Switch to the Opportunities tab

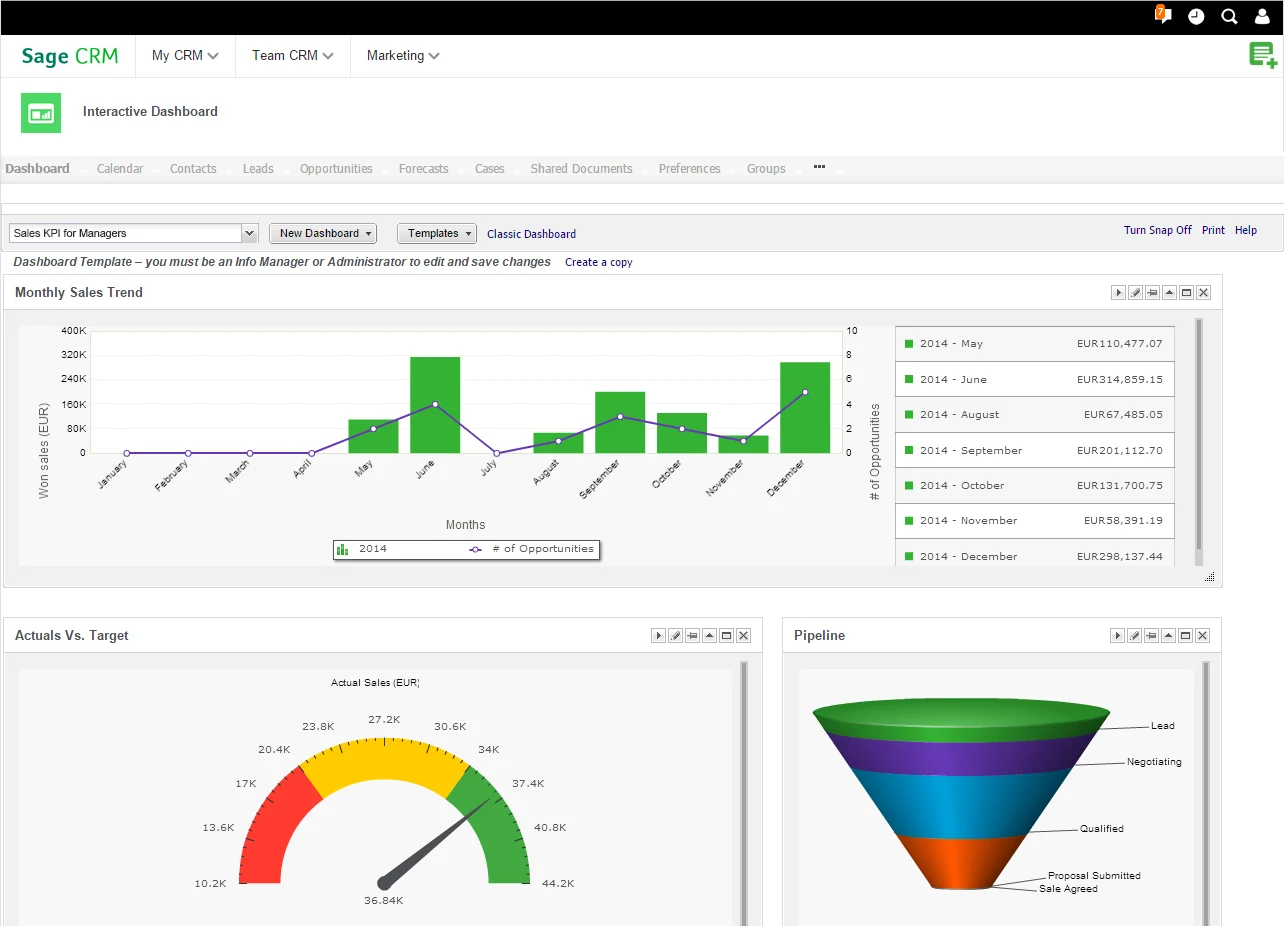click(336, 169)
